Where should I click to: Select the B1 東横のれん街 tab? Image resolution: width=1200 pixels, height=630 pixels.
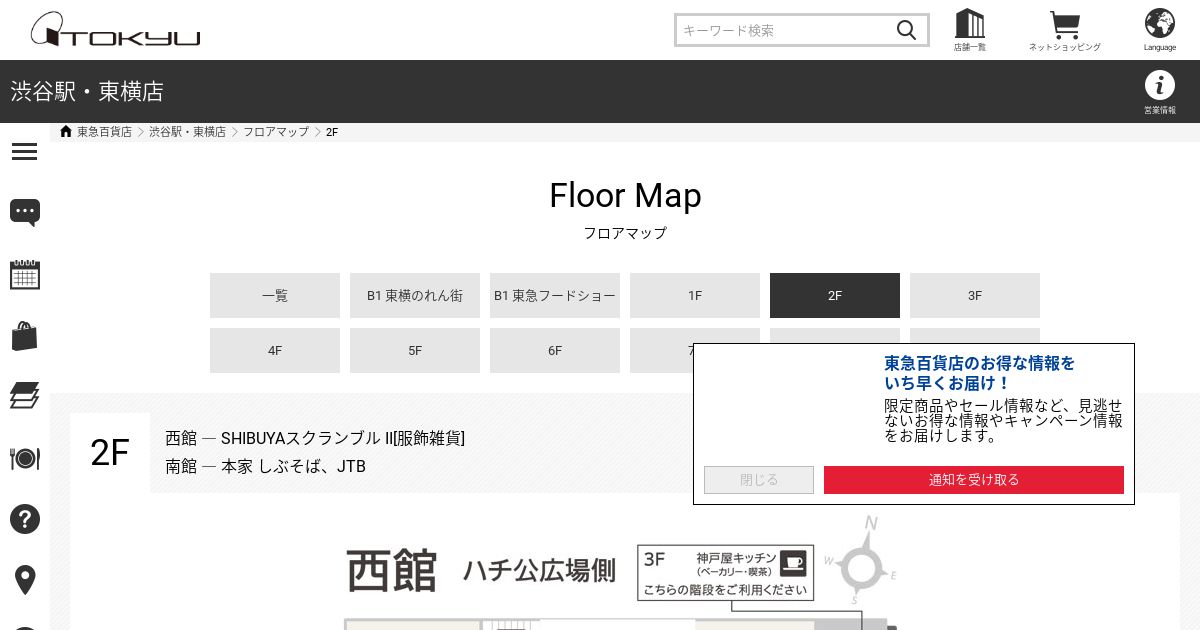point(415,295)
